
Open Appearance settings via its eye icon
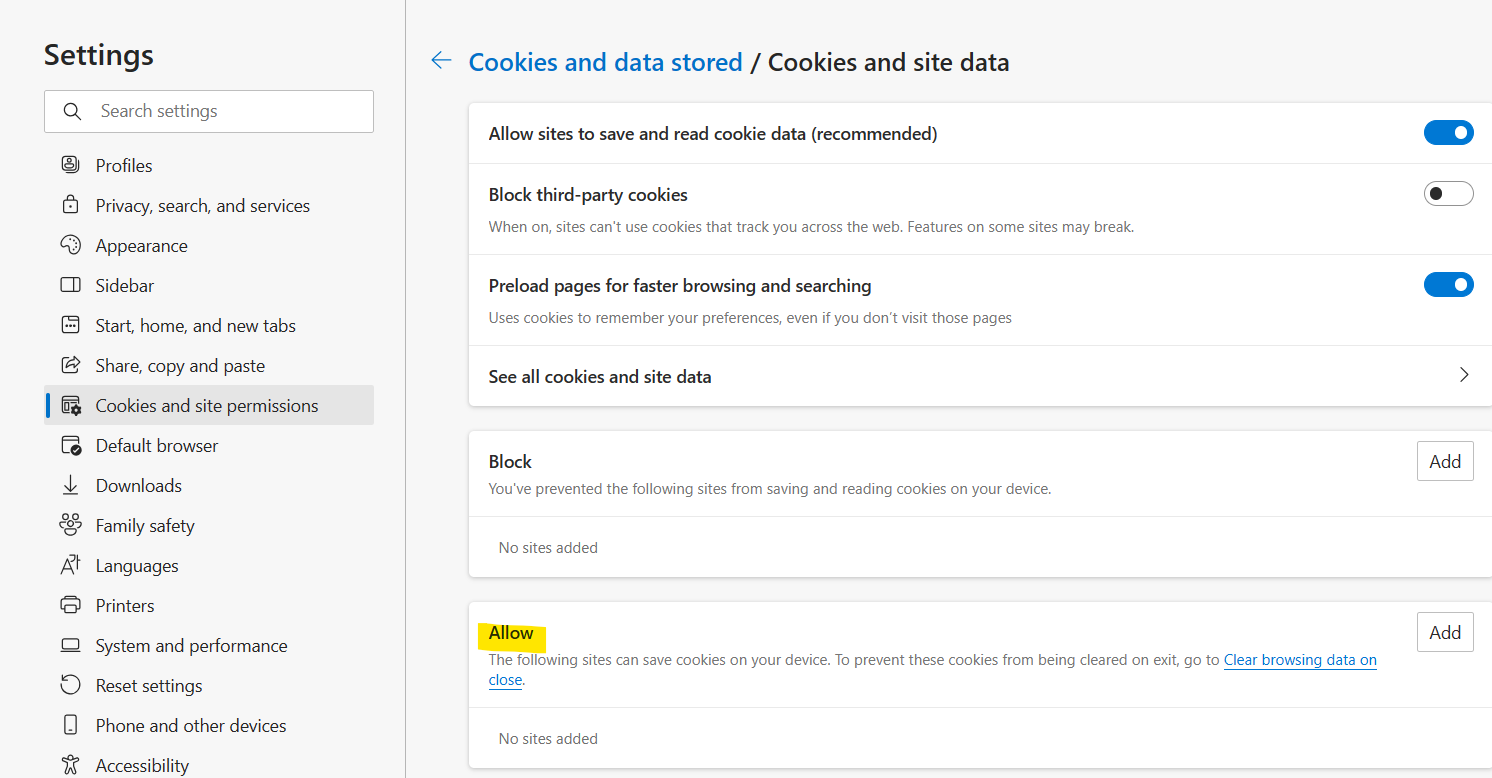tap(69, 245)
